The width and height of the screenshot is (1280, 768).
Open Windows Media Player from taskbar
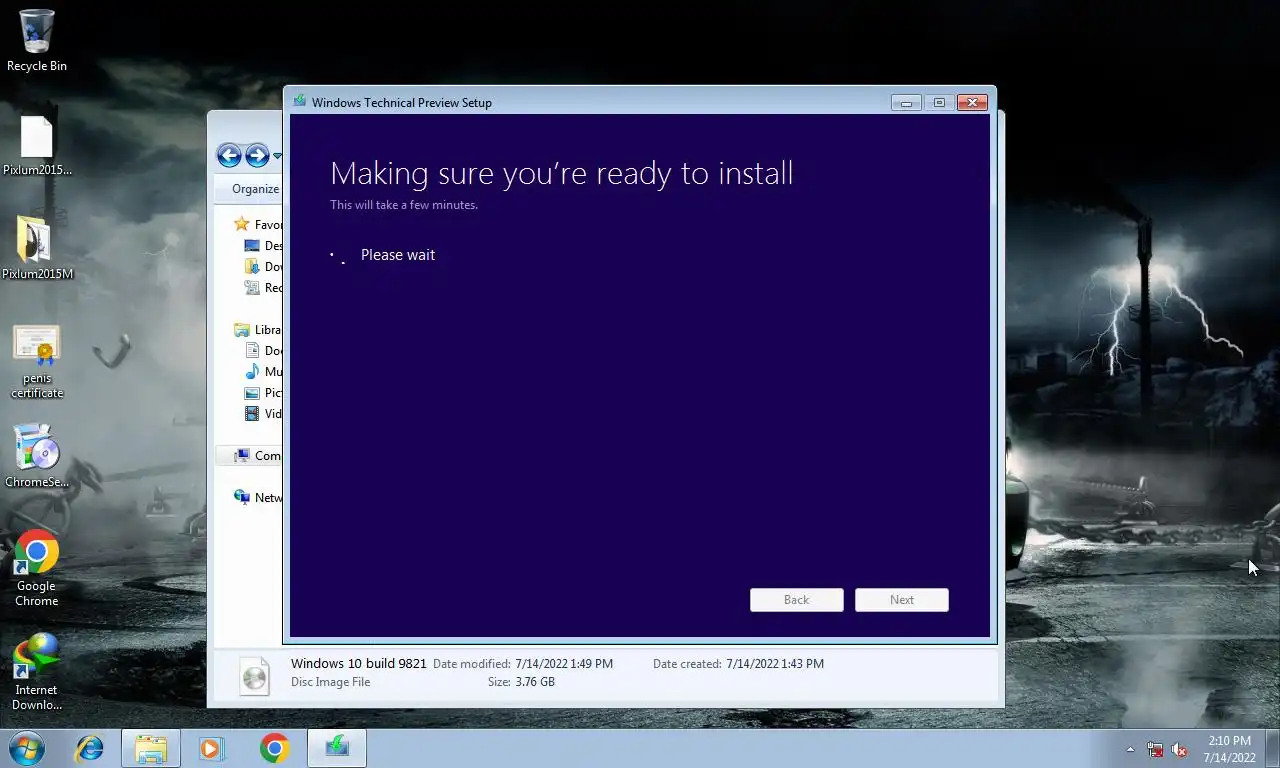(211, 748)
